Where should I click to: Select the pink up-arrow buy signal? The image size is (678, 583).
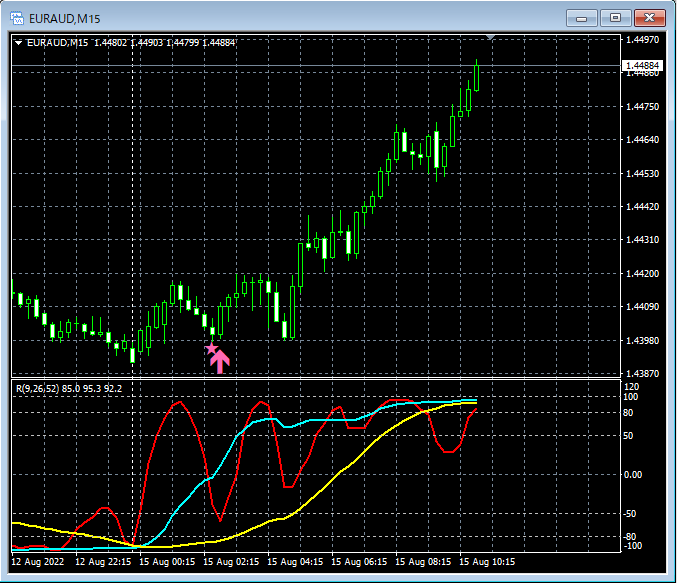(220, 362)
